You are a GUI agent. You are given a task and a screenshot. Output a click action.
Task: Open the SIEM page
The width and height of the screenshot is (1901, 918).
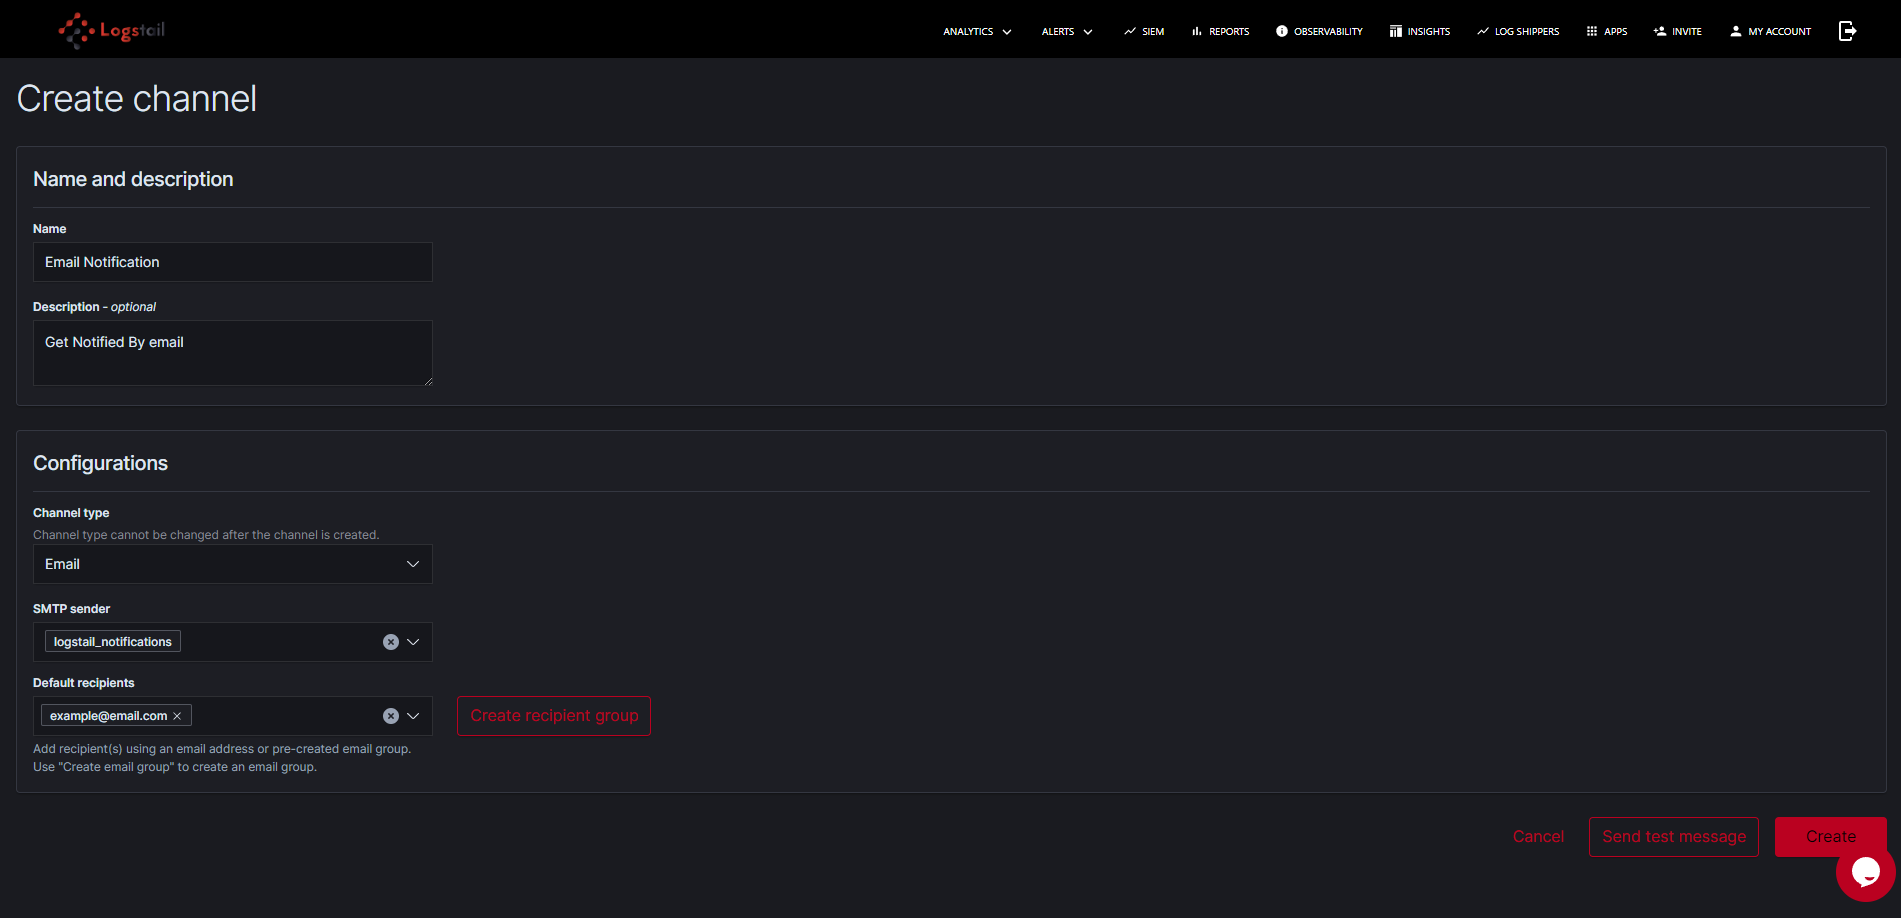(1144, 32)
